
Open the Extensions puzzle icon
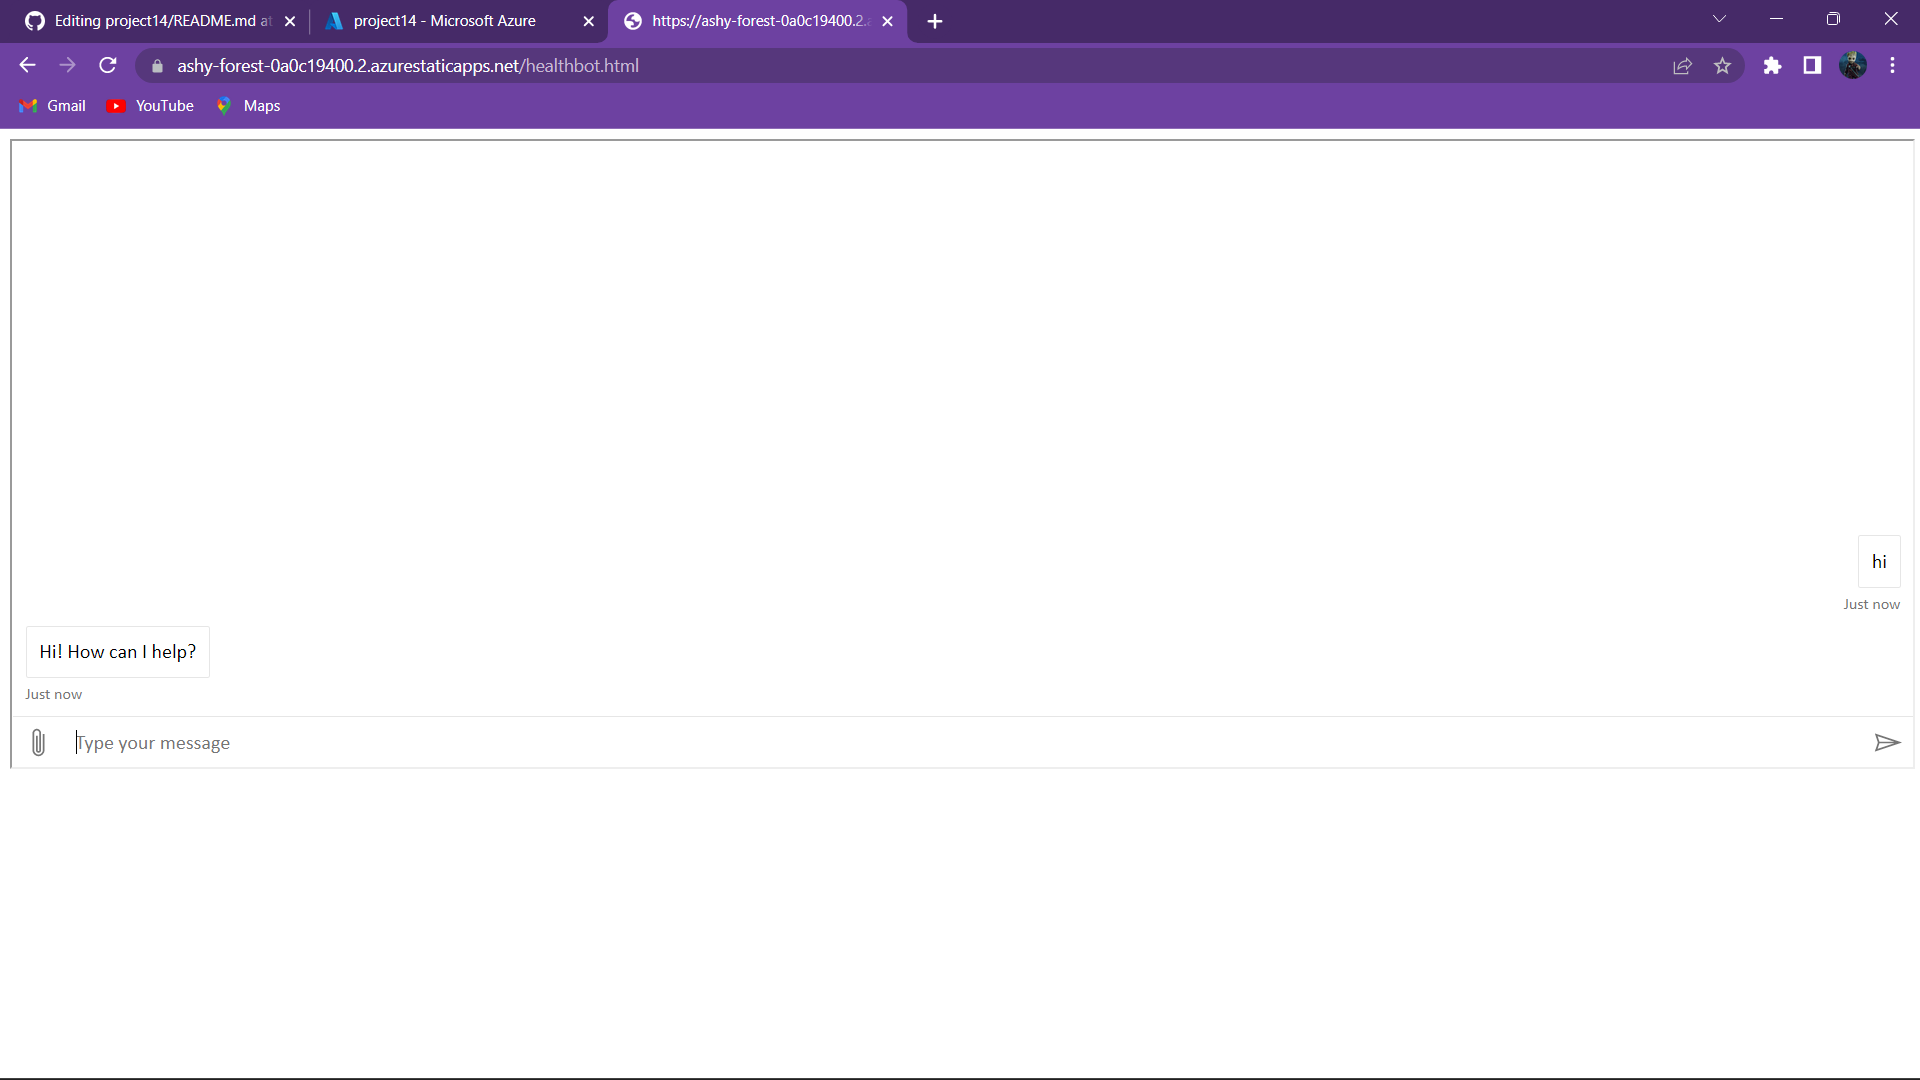1772,66
